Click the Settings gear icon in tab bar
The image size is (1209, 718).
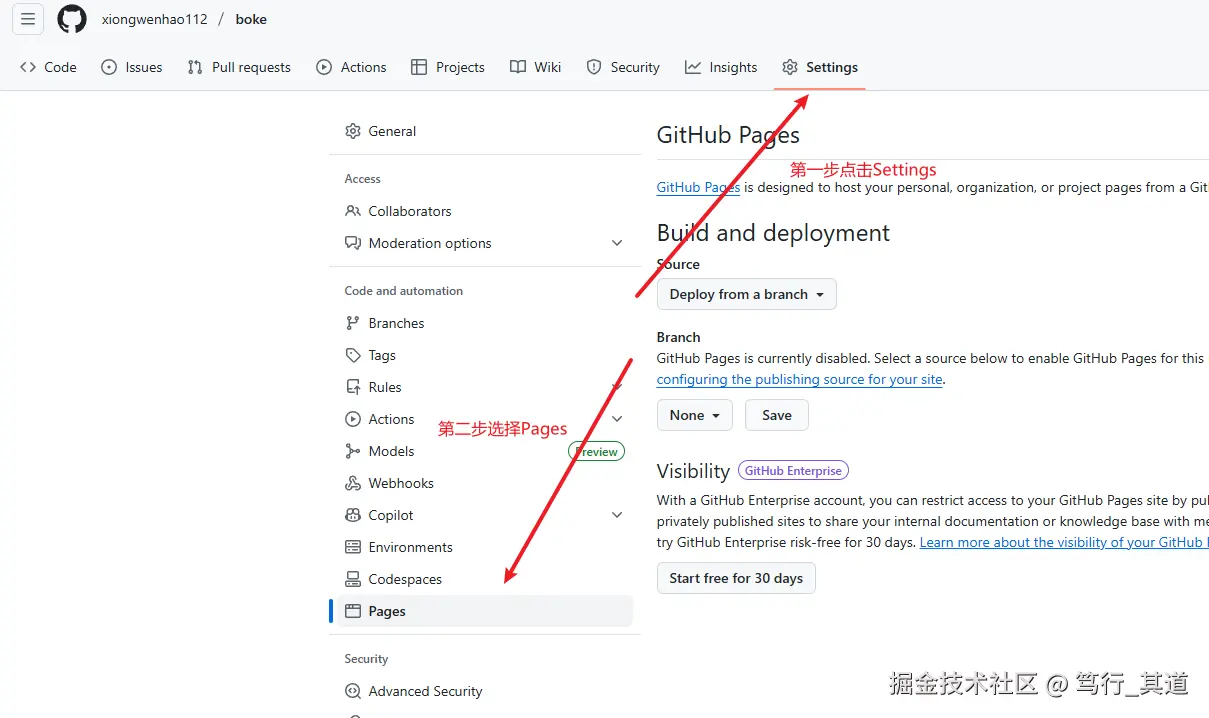click(x=790, y=67)
